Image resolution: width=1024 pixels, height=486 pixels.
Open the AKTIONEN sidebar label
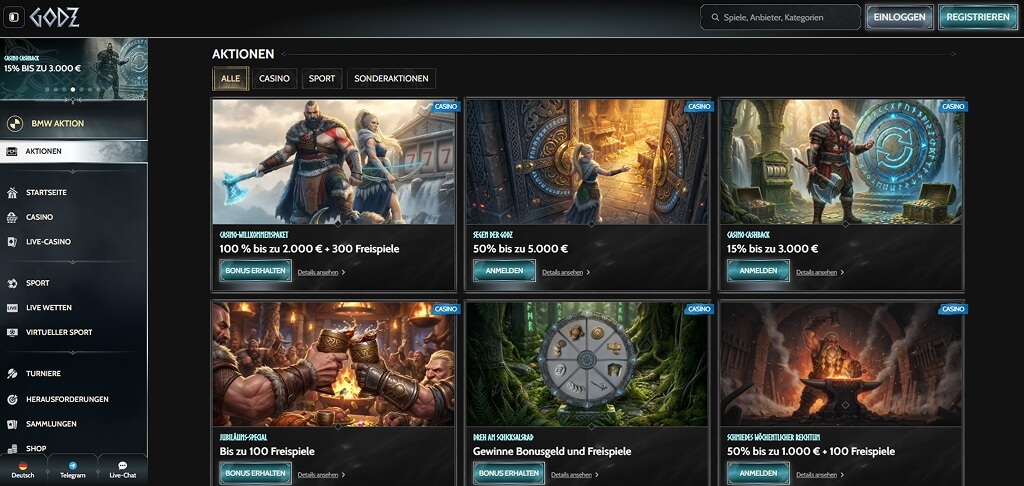(x=44, y=152)
